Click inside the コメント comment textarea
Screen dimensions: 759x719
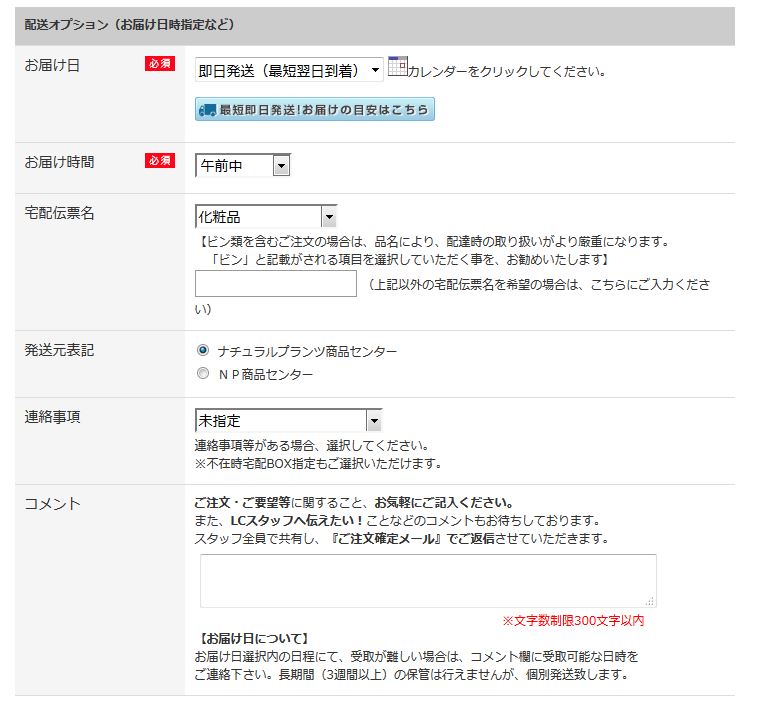pos(428,581)
